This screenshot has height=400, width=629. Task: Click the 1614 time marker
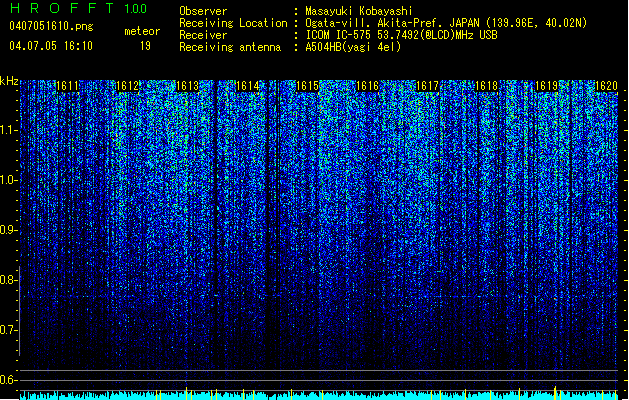[248, 86]
